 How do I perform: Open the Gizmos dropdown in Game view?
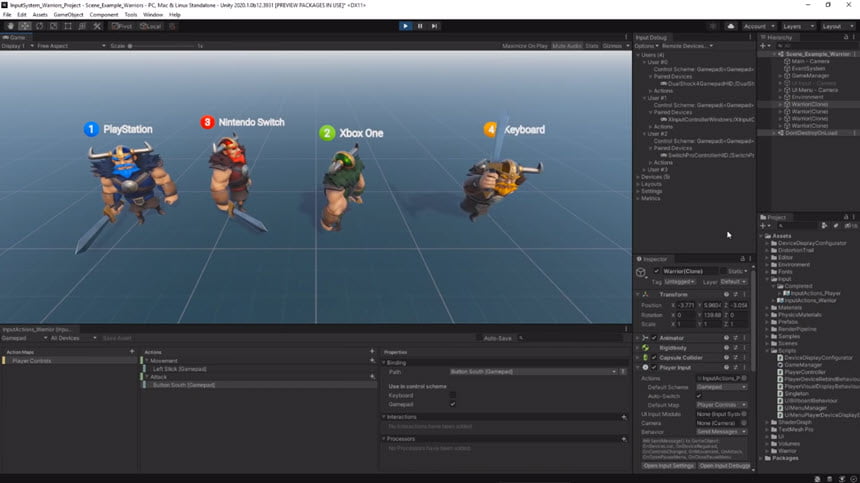coord(615,46)
